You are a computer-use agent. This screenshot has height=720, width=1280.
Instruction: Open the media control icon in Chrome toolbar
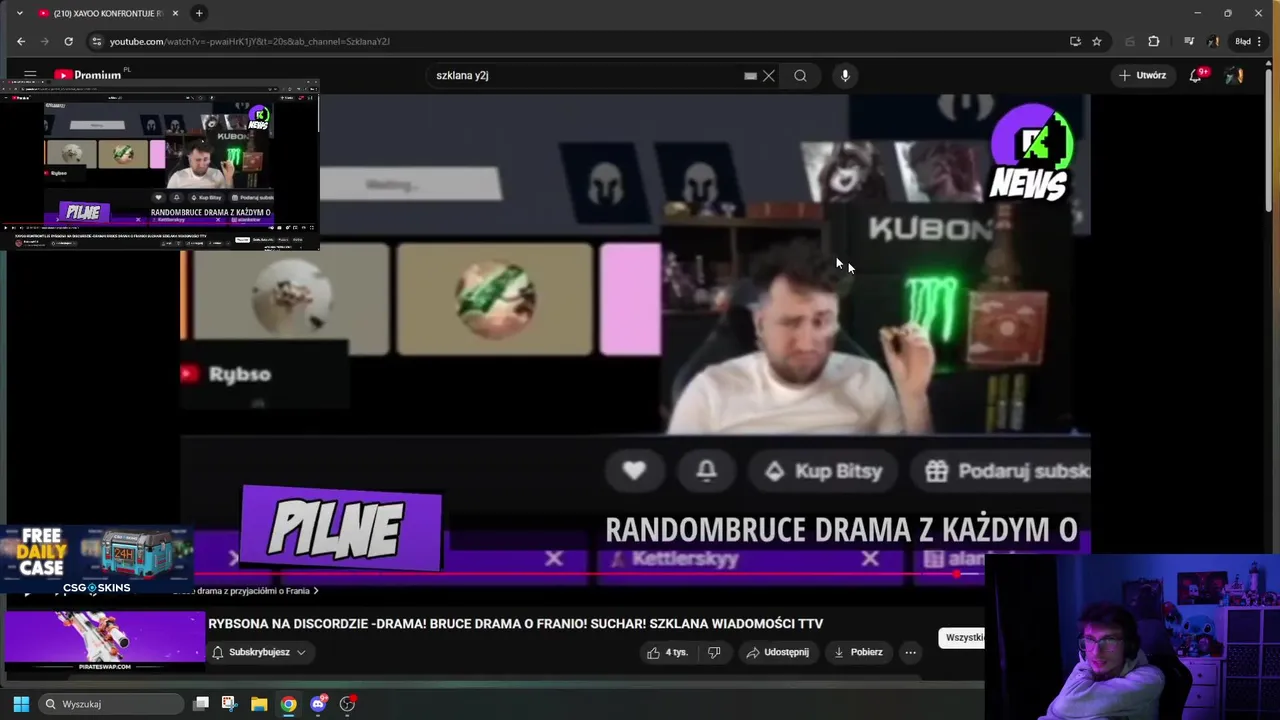click(x=1188, y=41)
